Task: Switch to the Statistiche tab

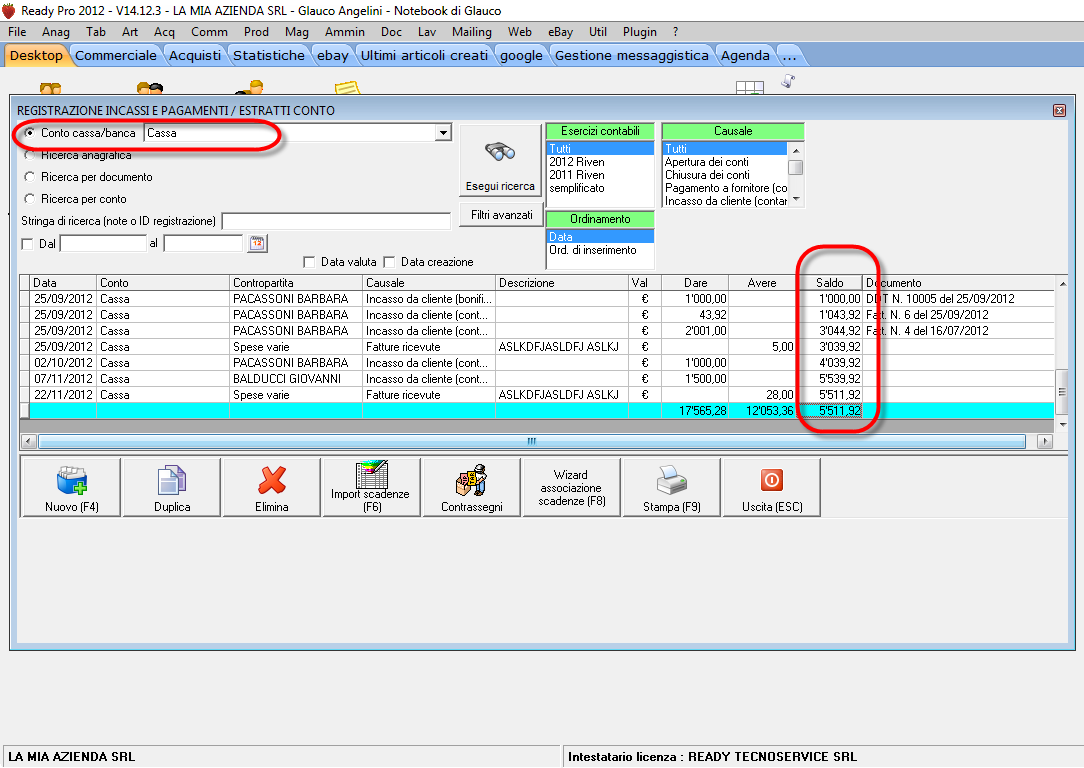Action: [269, 55]
